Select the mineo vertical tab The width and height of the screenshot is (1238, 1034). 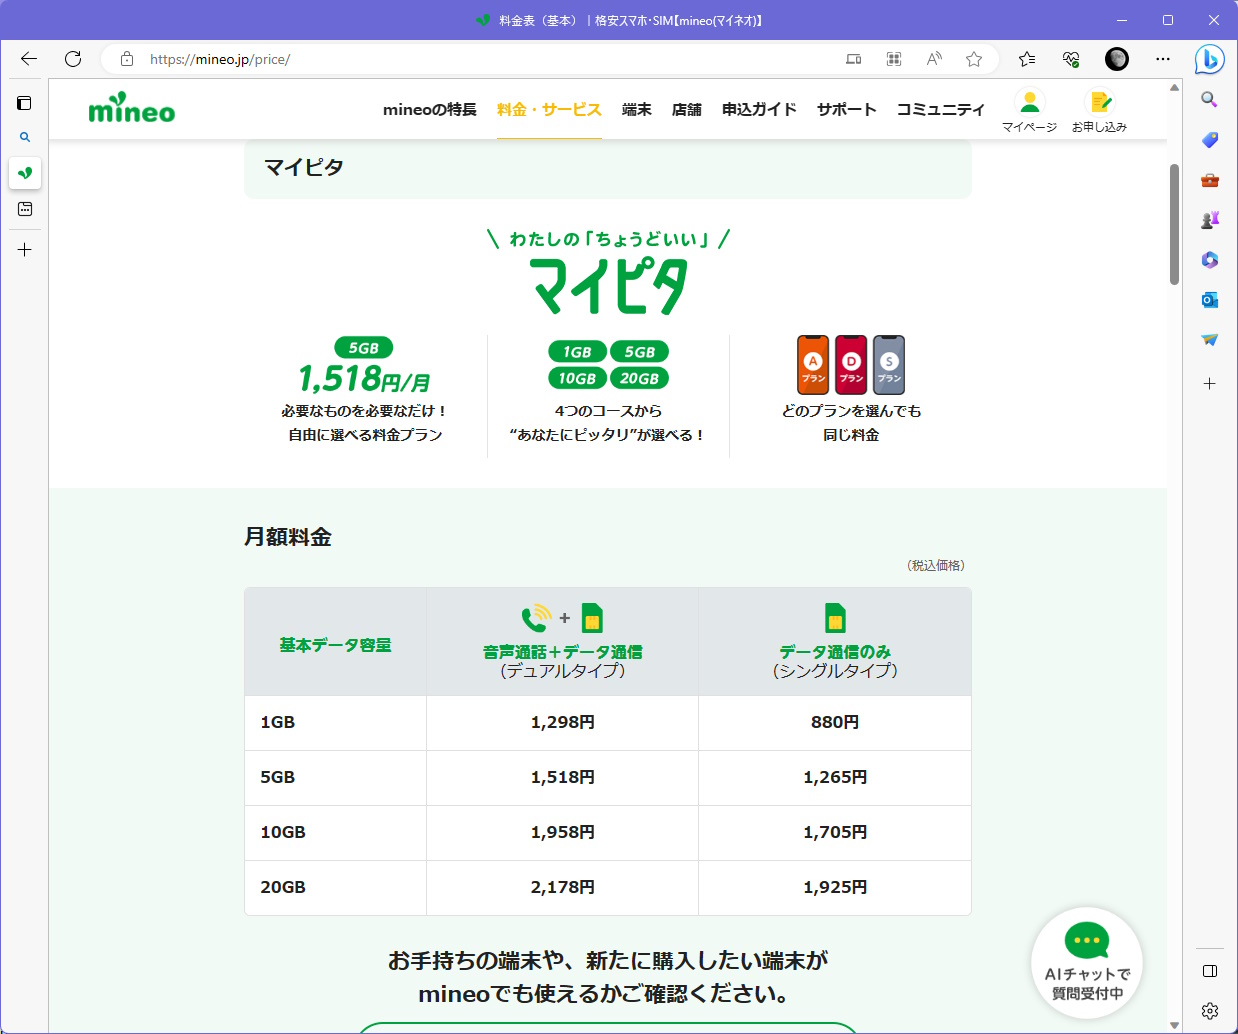coord(25,173)
